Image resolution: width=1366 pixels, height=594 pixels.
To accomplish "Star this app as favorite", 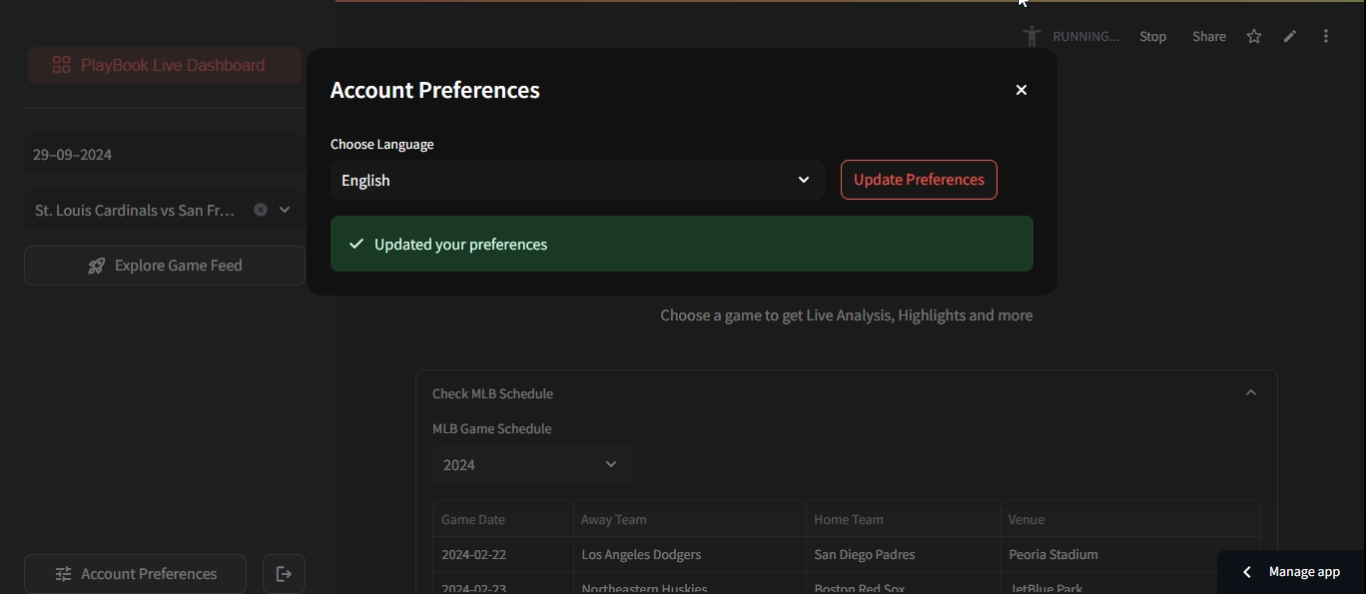I will (1254, 36).
